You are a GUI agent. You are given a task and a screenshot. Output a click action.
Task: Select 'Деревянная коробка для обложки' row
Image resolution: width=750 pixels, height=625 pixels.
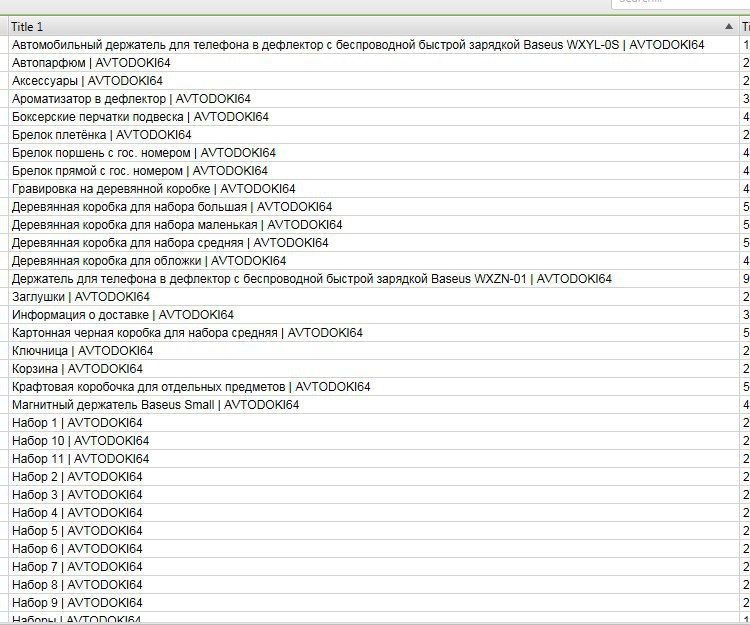(x=374, y=261)
